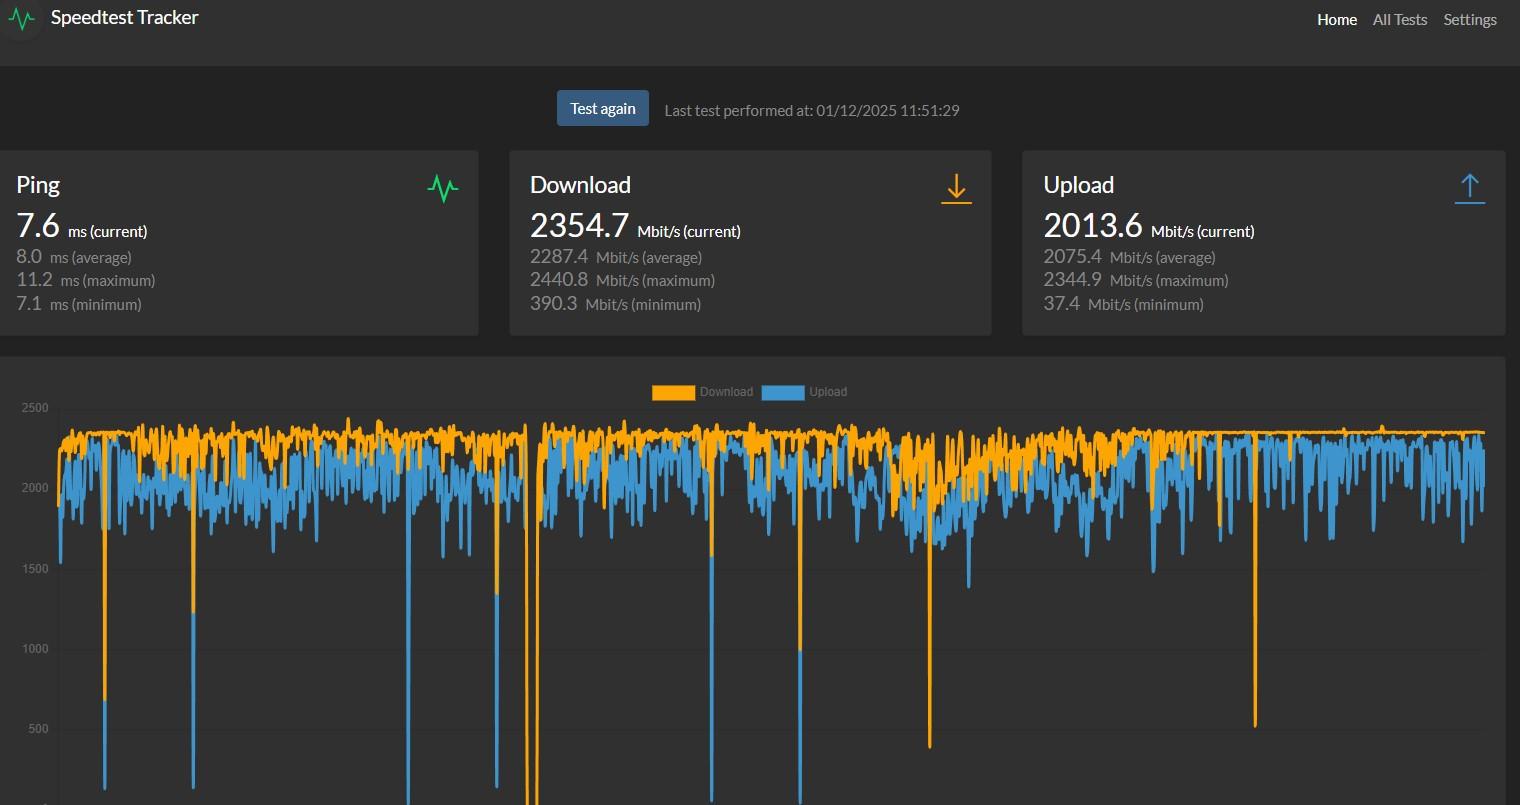Click the Speedtest Tracker heartbeat logo

(21, 19)
